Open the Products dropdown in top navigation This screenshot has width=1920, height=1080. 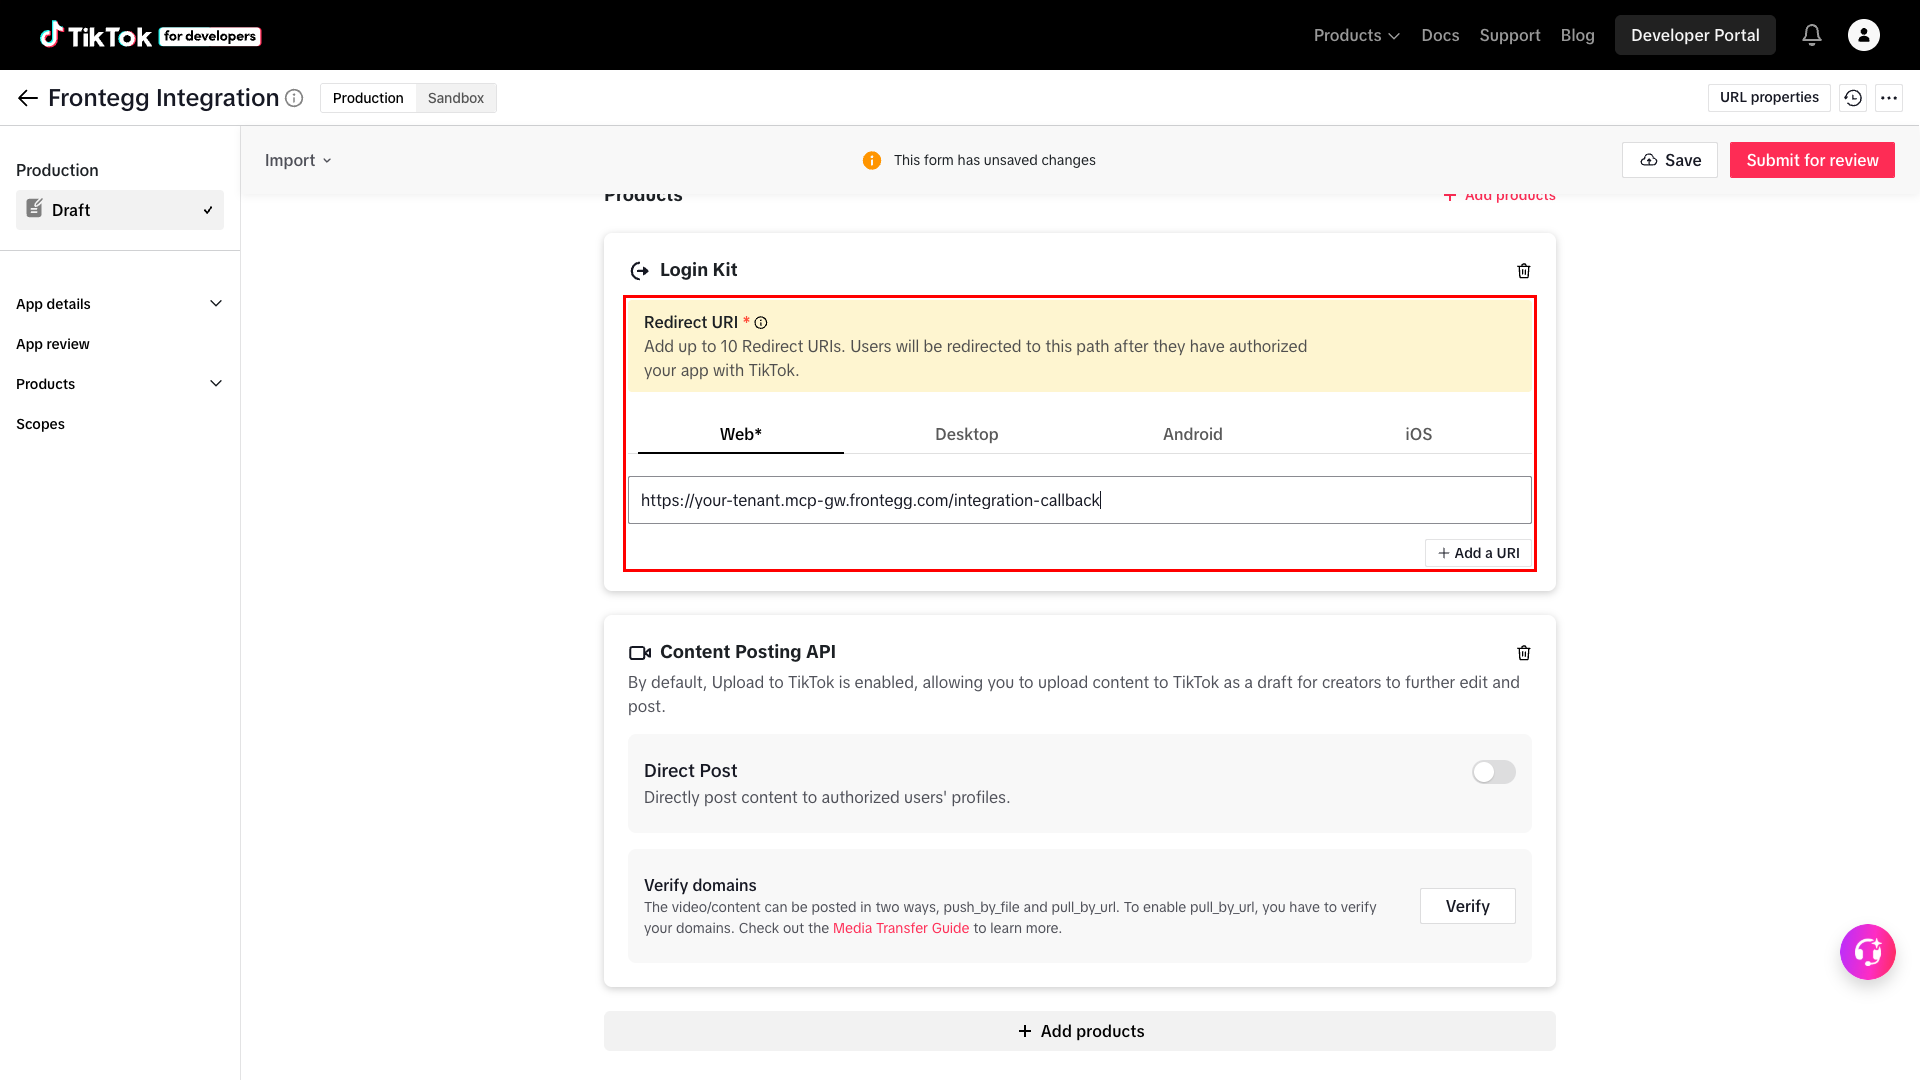point(1356,35)
